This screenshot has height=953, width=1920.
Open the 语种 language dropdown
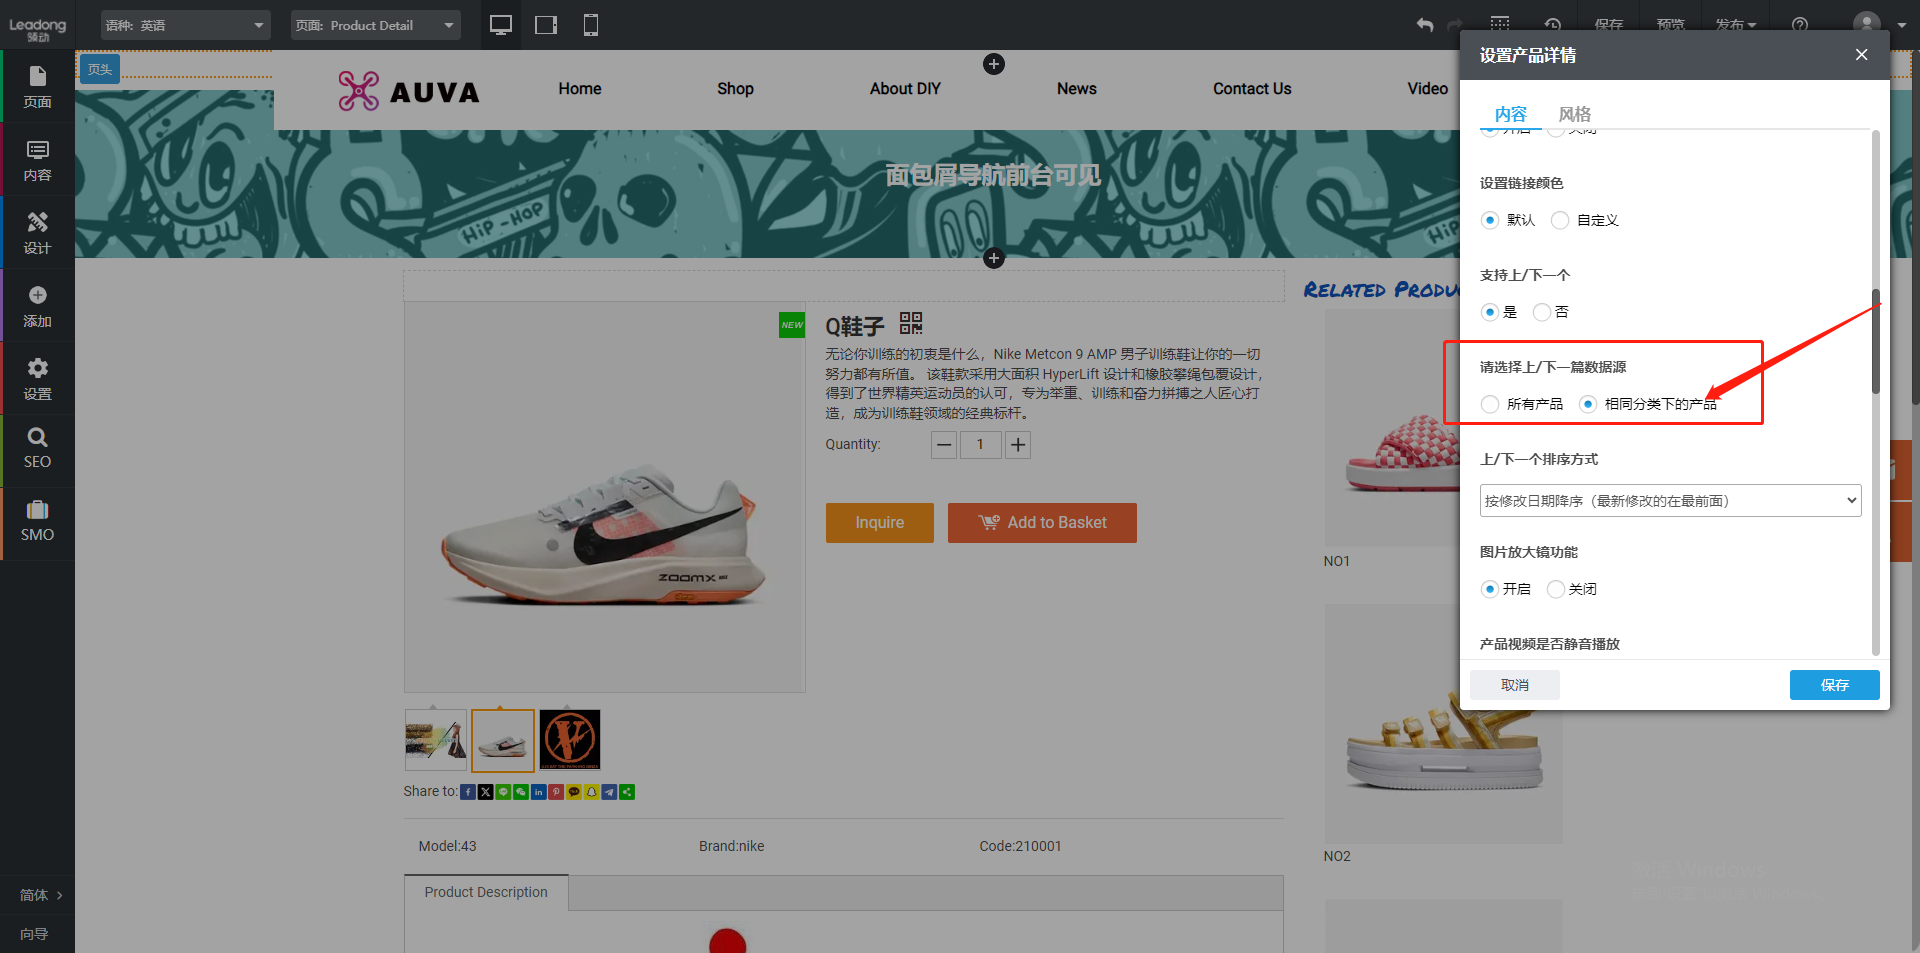point(185,25)
